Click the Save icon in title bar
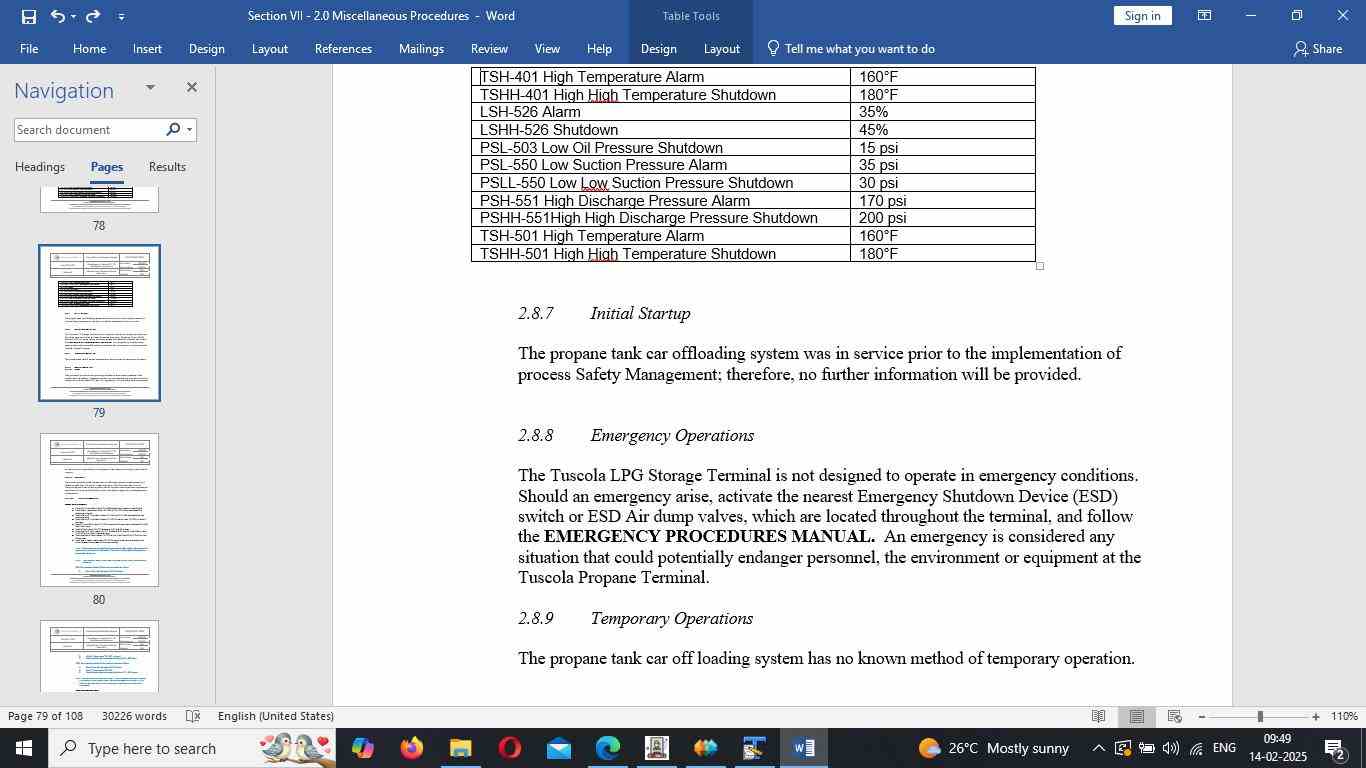 [x=28, y=16]
